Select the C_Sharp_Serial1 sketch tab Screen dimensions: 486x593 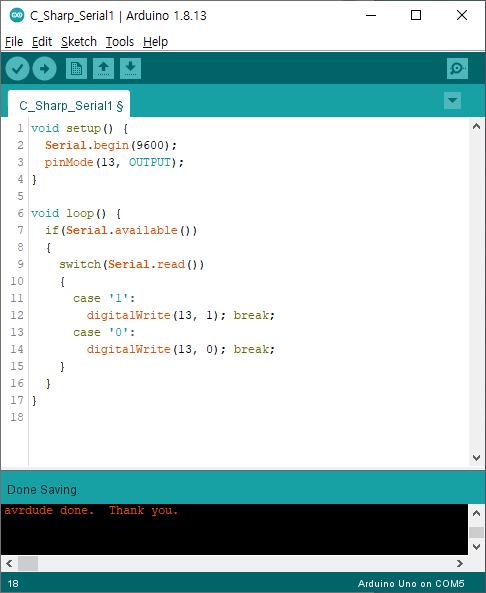(x=69, y=104)
